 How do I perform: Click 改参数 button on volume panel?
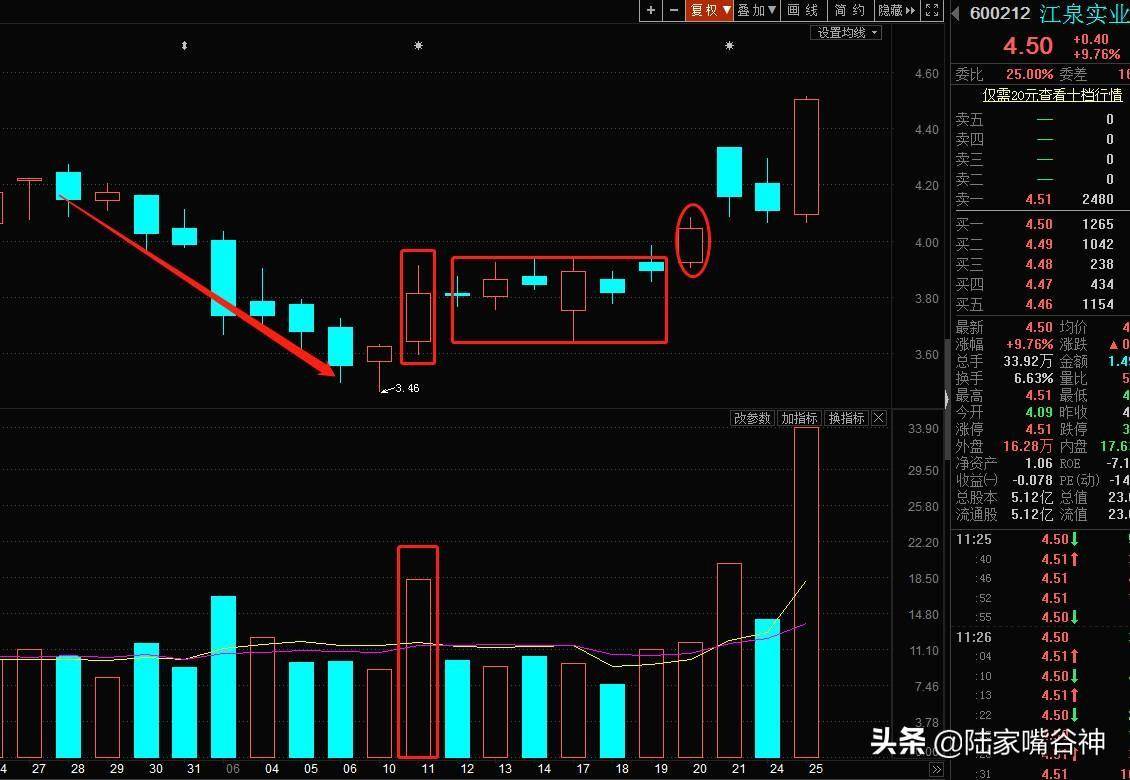pyautogui.click(x=752, y=418)
